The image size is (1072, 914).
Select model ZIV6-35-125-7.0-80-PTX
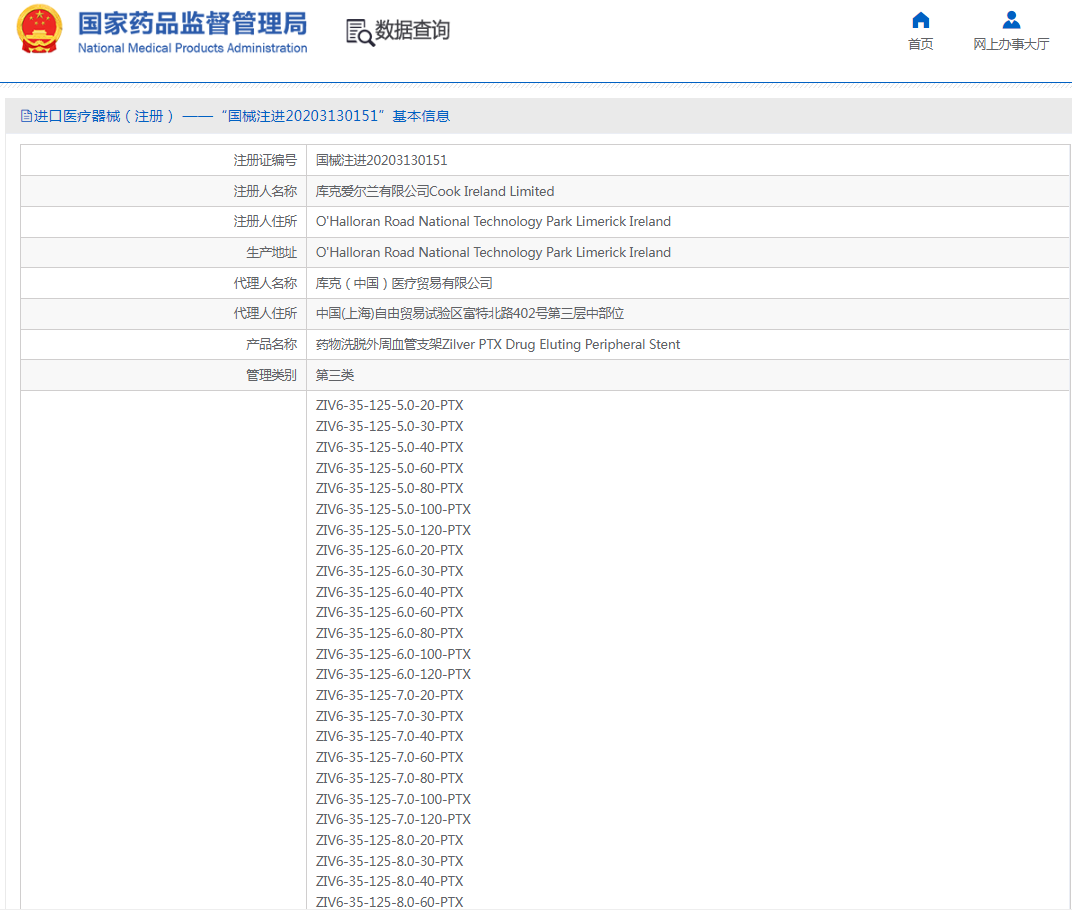point(389,778)
